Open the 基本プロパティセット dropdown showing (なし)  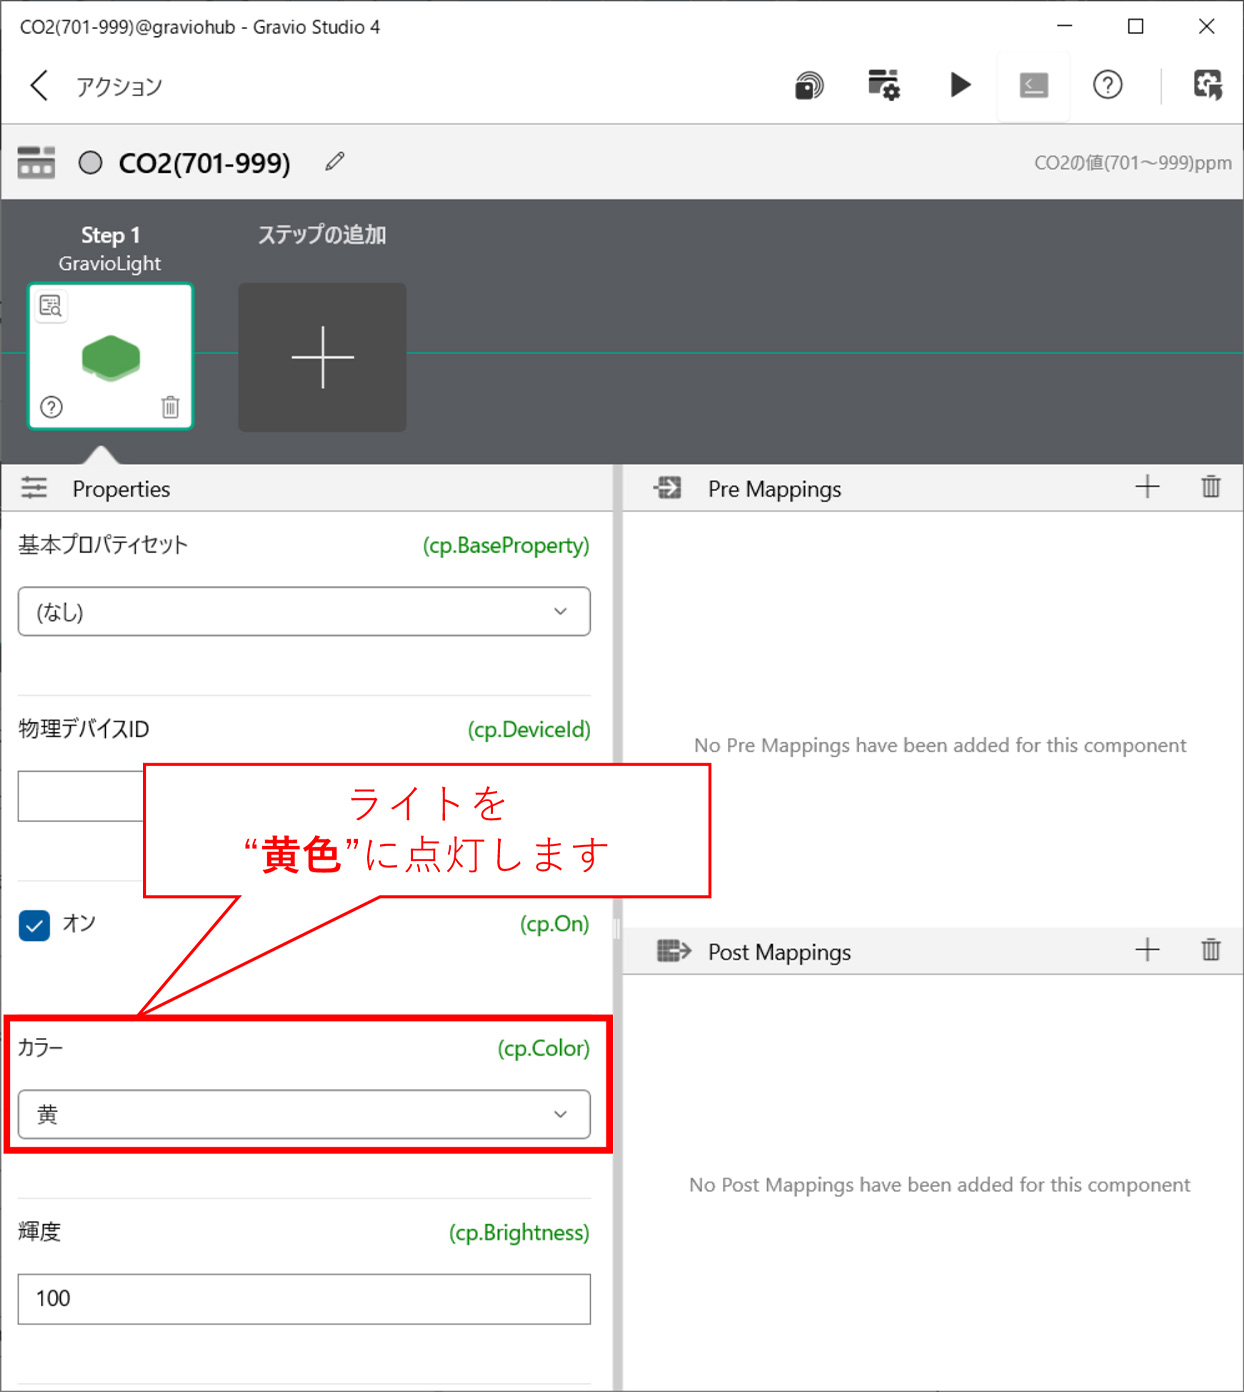(x=304, y=611)
